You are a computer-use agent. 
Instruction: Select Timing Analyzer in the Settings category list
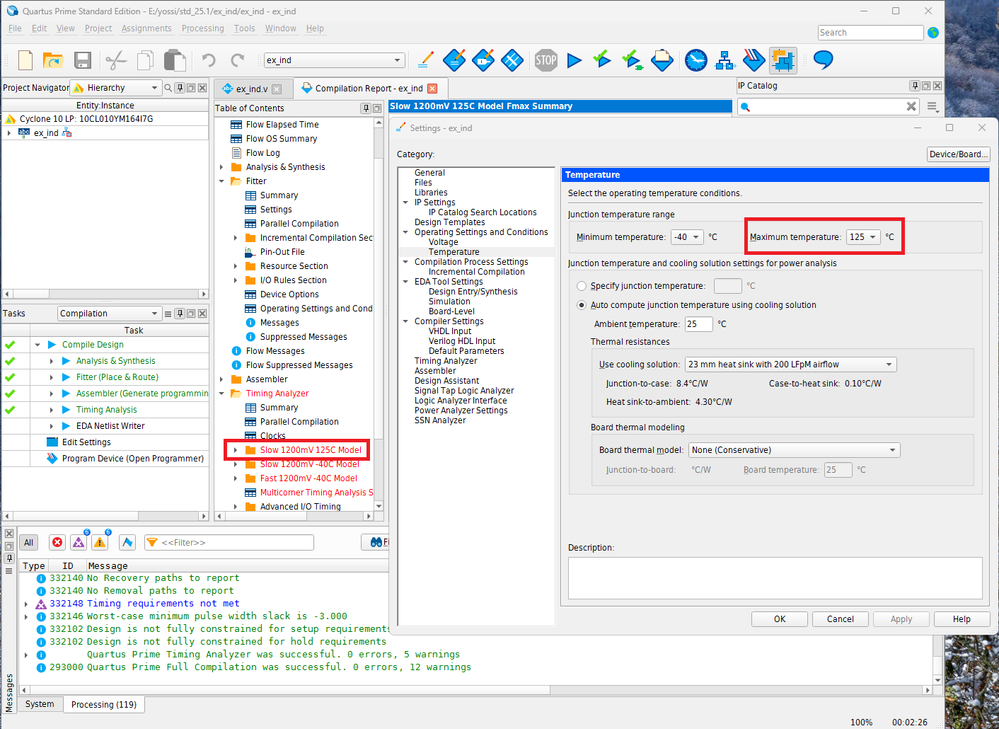445,361
